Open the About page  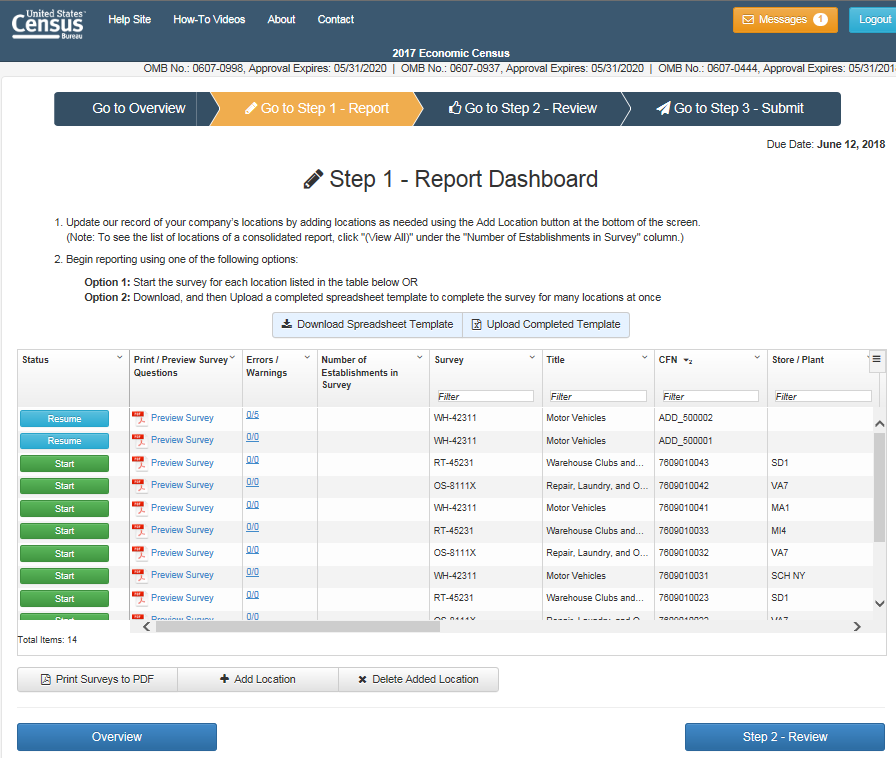[x=281, y=19]
